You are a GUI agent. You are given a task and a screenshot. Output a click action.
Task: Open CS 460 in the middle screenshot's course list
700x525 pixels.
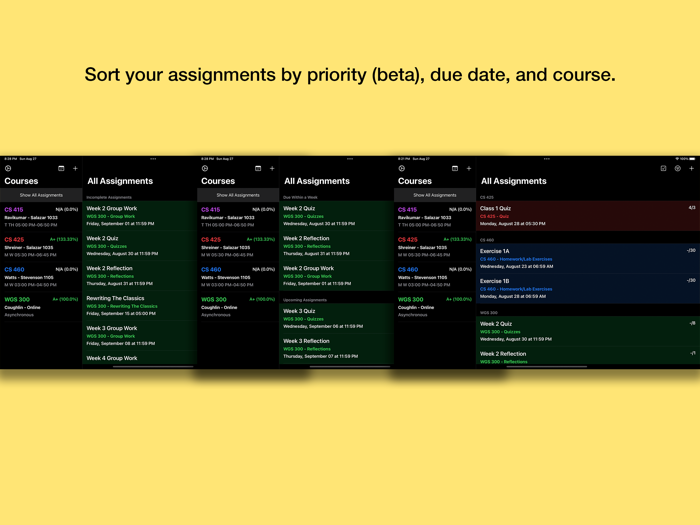[238, 277]
